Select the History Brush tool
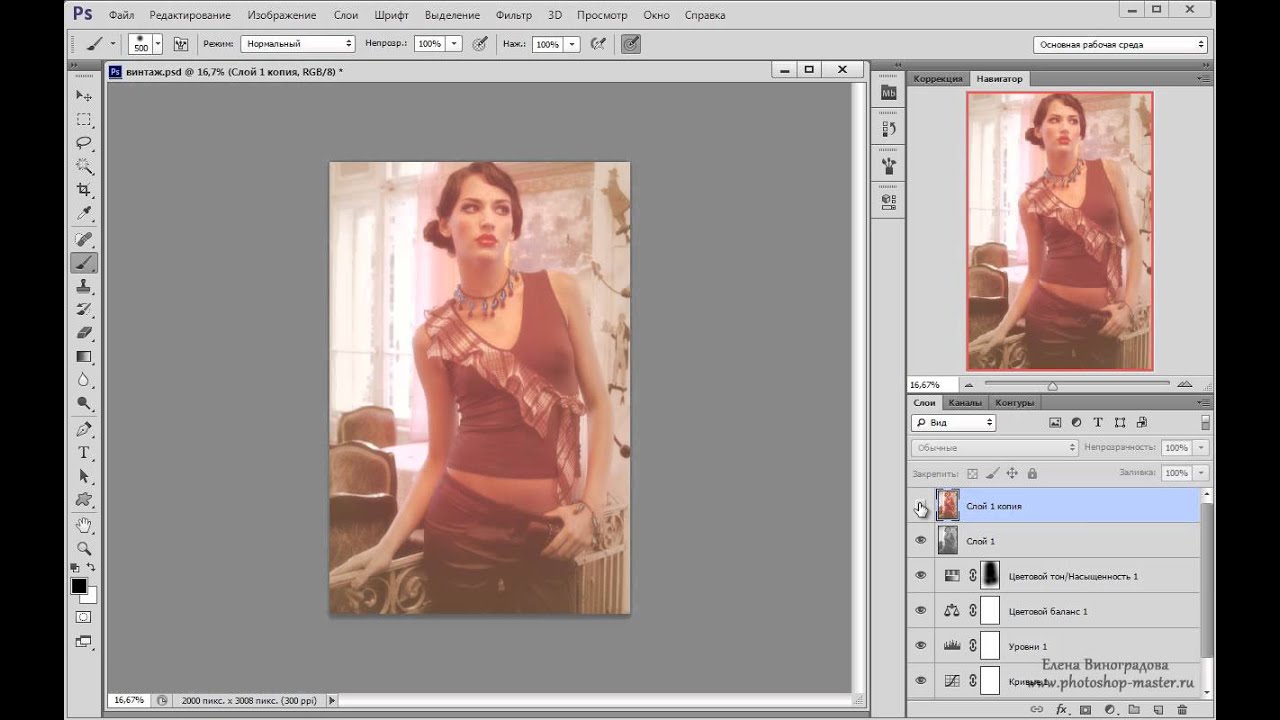1280x720 pixels. (84, 310)
